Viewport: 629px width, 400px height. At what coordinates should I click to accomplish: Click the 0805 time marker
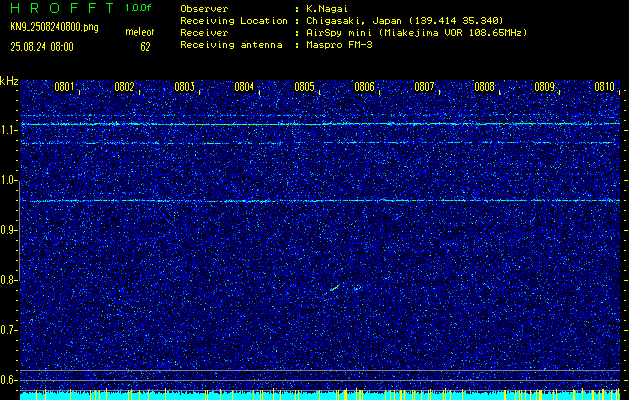click(304, 87)
